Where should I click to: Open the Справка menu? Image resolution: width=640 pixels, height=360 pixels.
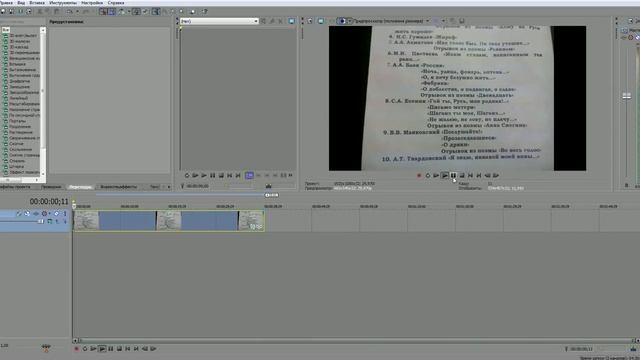(116, 3)
